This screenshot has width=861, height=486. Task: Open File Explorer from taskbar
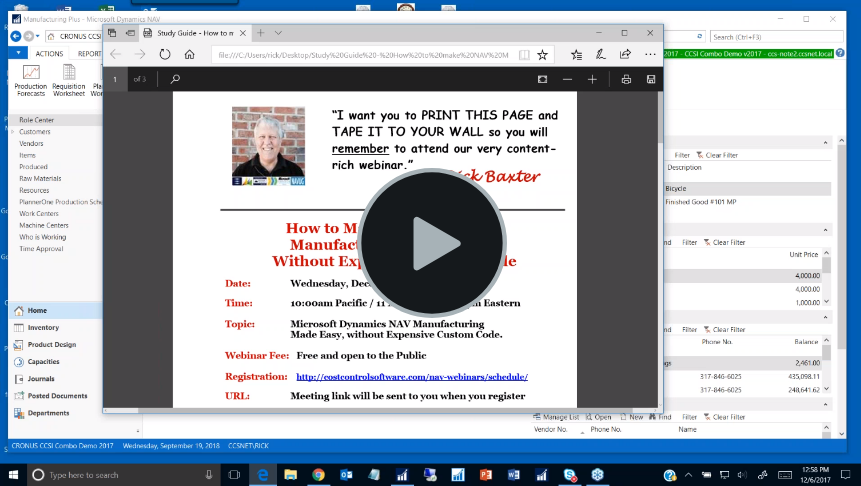[x=290, y=475]
